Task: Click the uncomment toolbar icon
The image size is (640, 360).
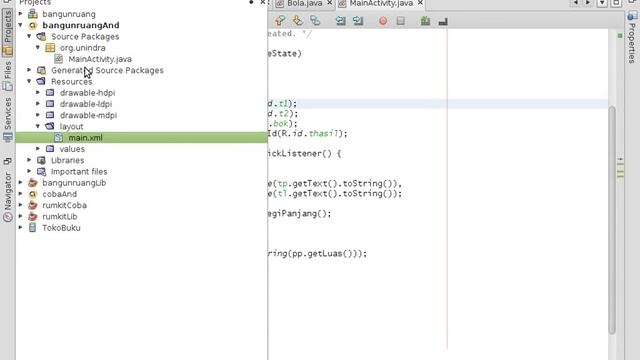Action: [443, 21]
